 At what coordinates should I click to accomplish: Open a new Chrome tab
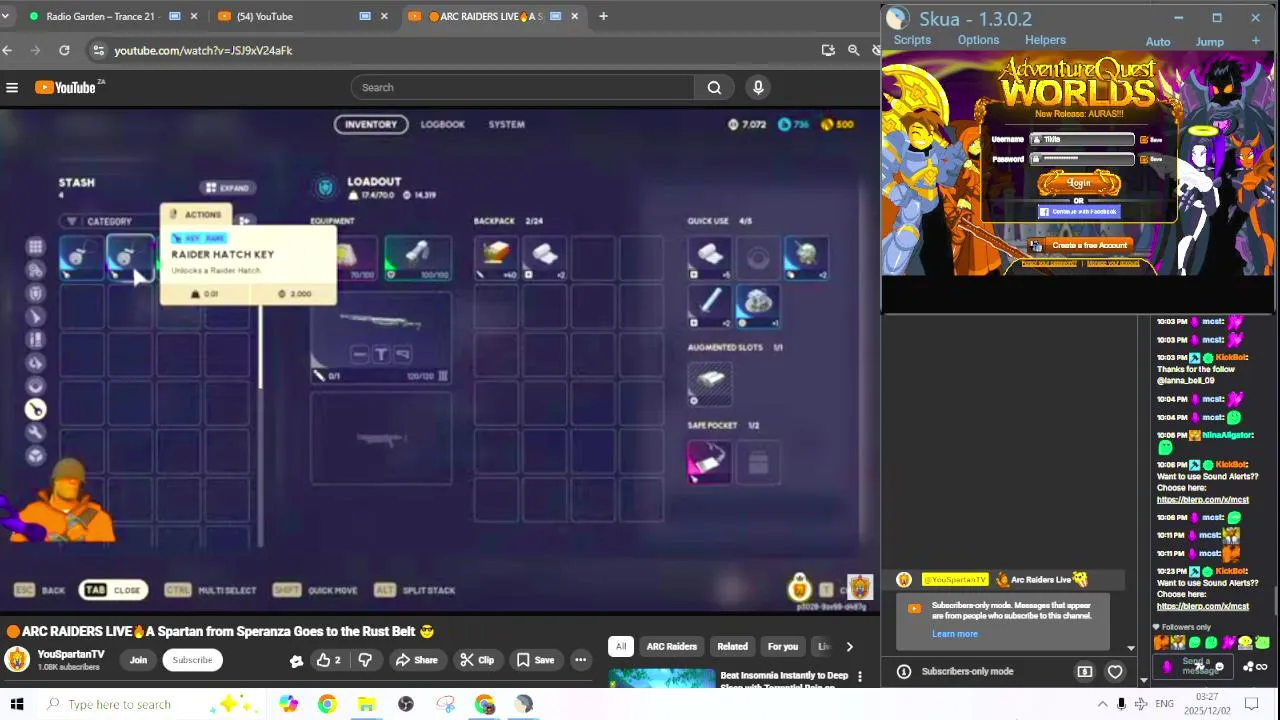tap(603, 16)
